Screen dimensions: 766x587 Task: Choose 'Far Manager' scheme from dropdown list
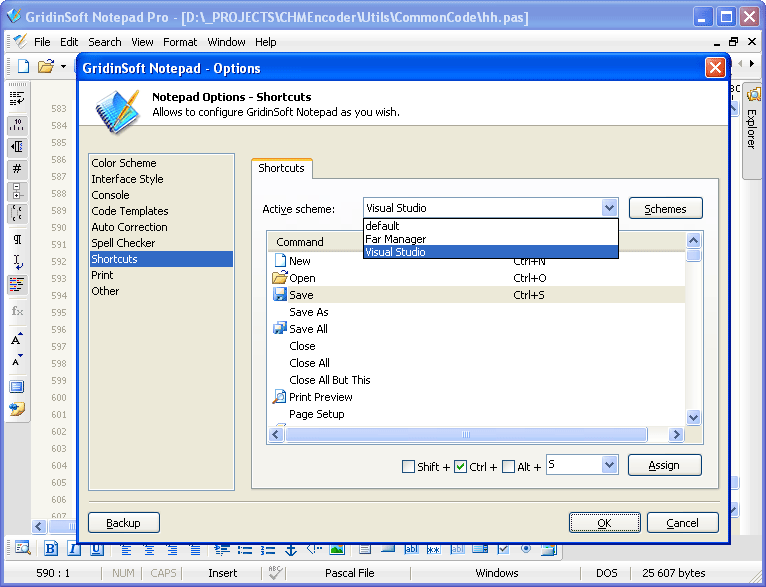[x=491, y=239]
